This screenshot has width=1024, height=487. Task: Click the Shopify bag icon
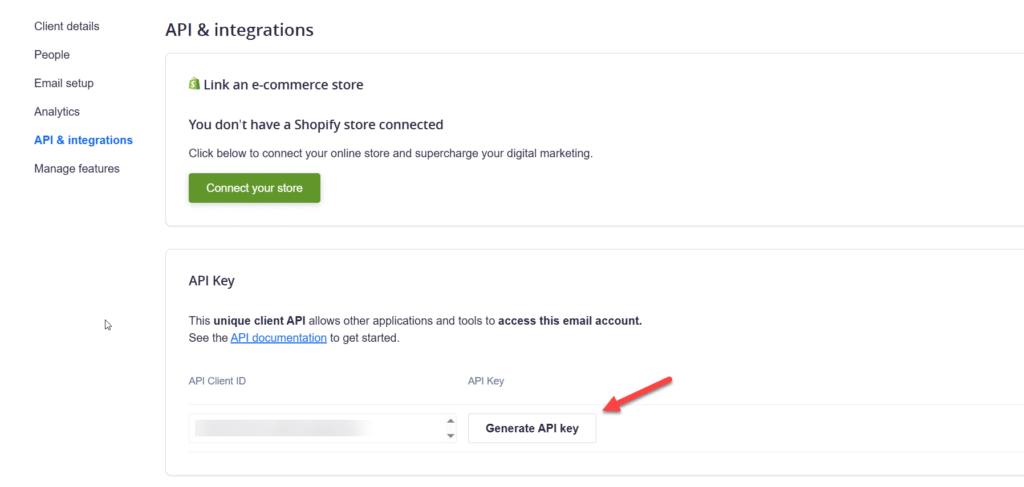pos(194,84)
